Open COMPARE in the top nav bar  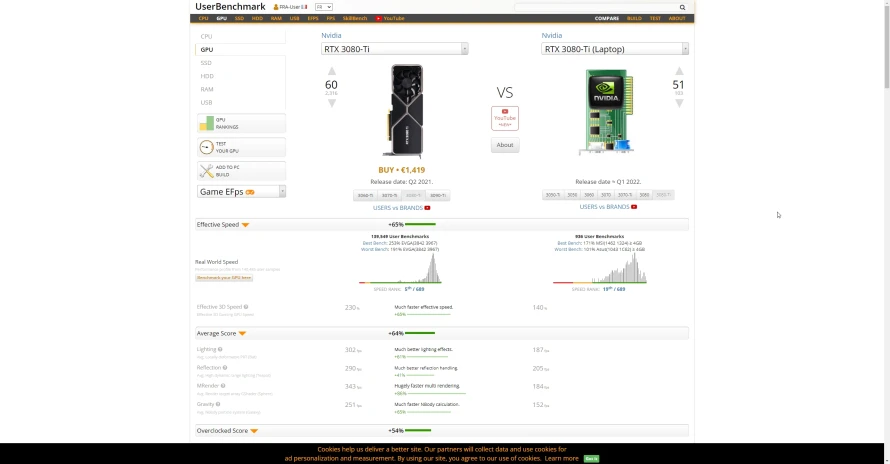click(607, 18)
